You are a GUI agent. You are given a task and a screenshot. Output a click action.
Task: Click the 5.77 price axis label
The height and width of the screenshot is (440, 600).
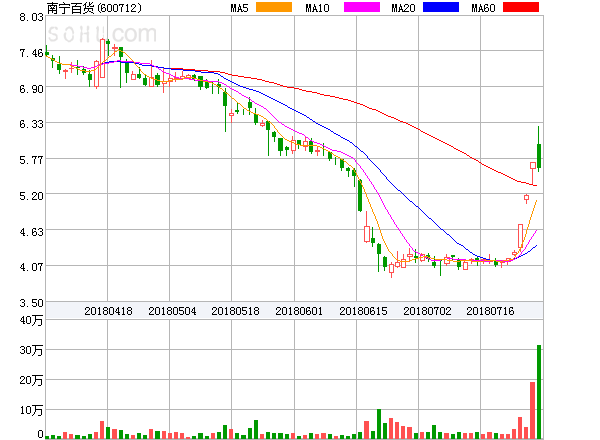[31, 160]
